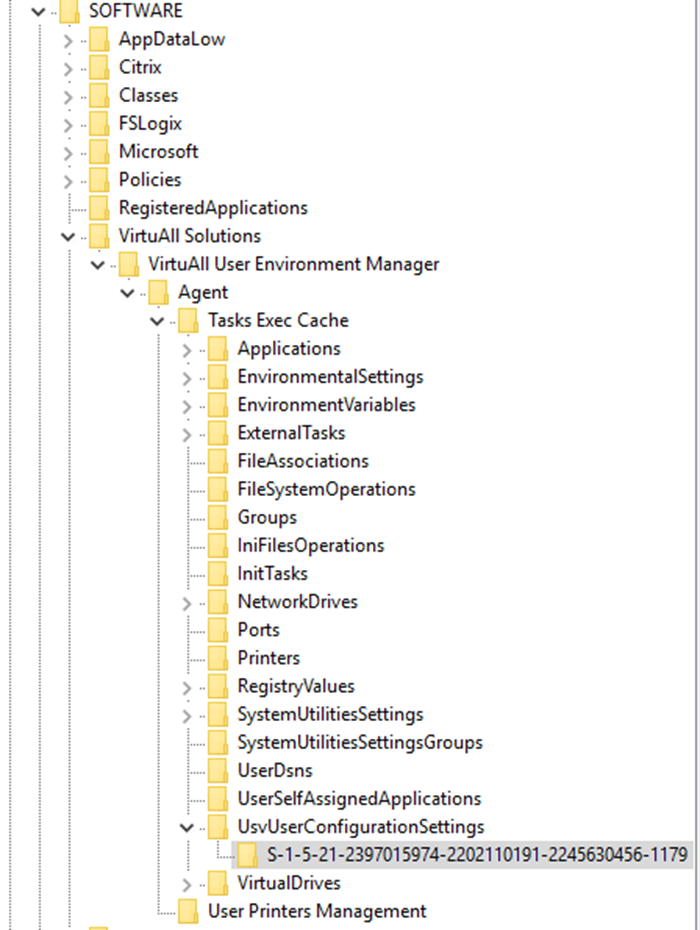Click the IniFilesOperations folder icon
Screen dimensions: 700x930
[218, 546]
